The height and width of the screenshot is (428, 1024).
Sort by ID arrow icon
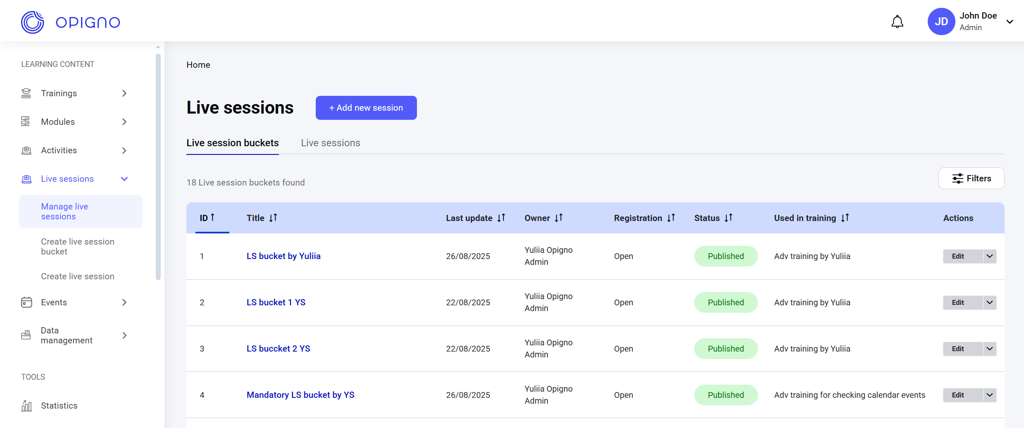click(214, 218)
